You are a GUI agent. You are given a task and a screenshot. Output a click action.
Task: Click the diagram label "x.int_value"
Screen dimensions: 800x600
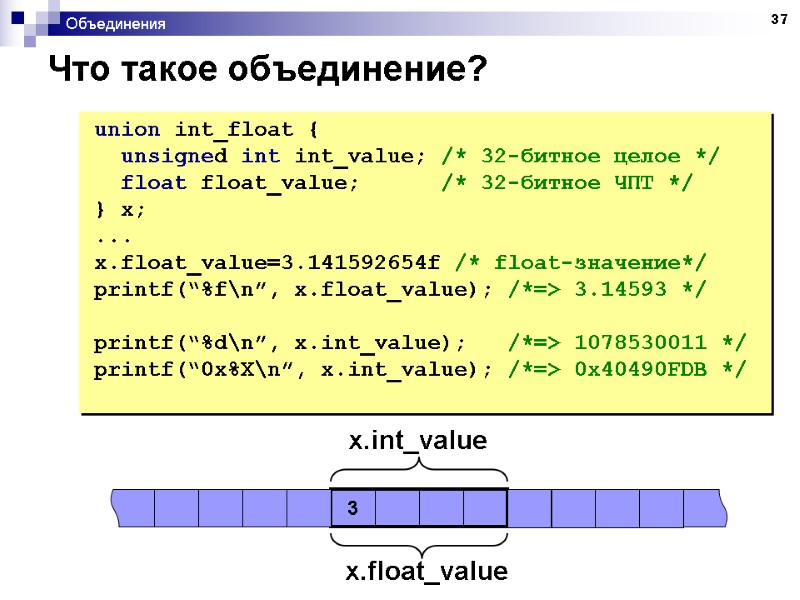click(418, 441)
